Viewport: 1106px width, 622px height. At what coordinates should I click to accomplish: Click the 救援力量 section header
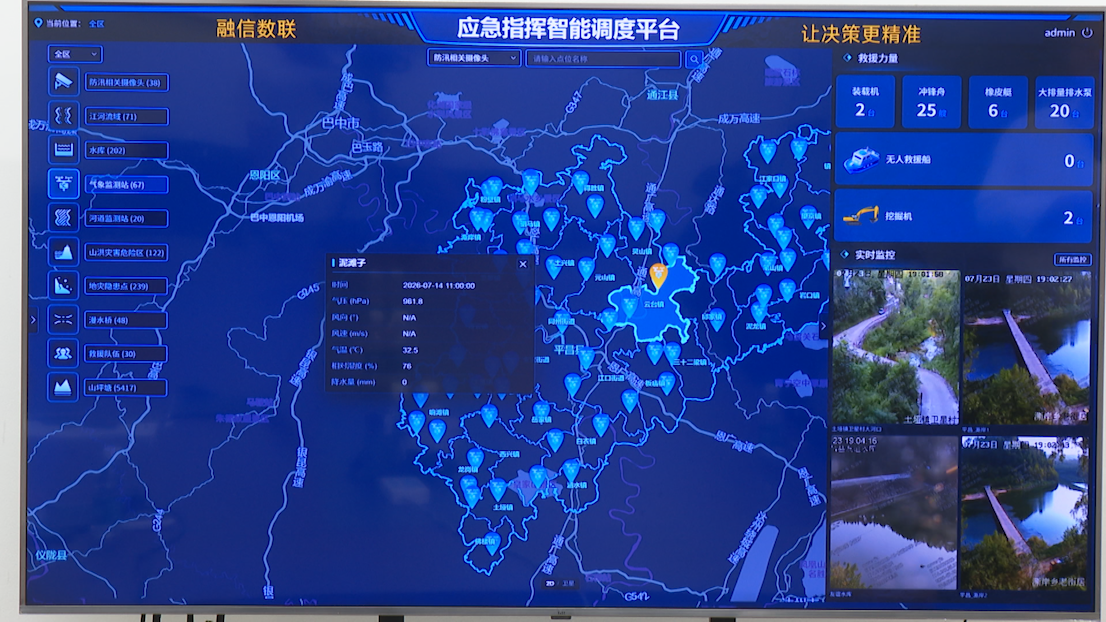click(877, 58)
